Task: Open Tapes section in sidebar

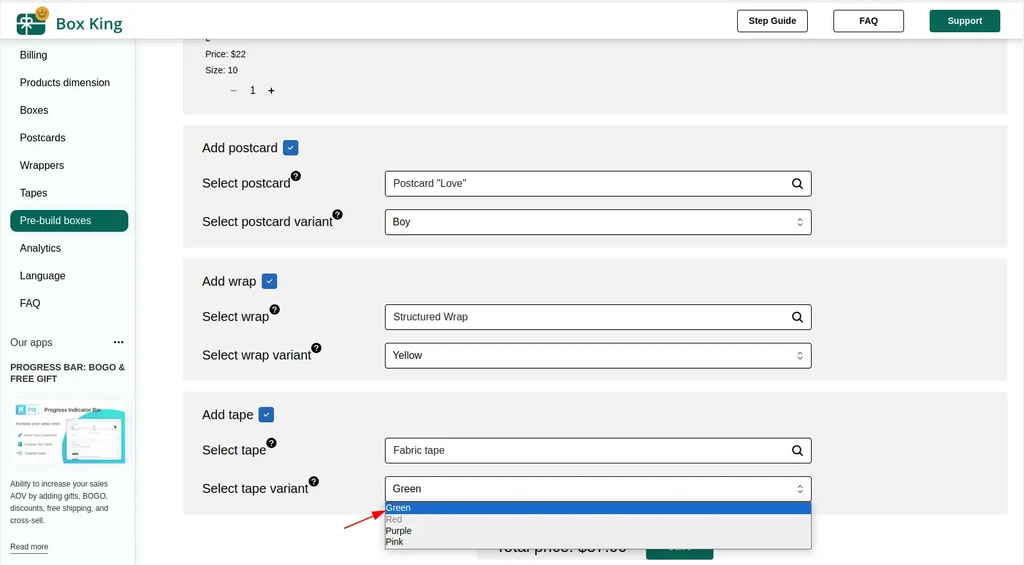Action: click(x=33, y=193)
